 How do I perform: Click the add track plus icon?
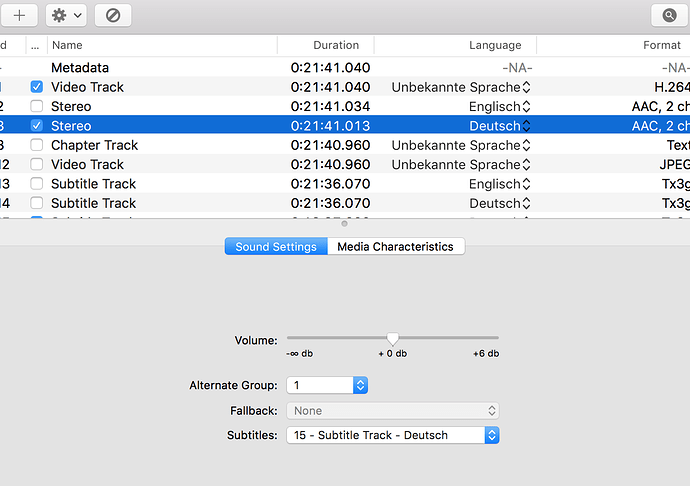[x=19, y=15]
